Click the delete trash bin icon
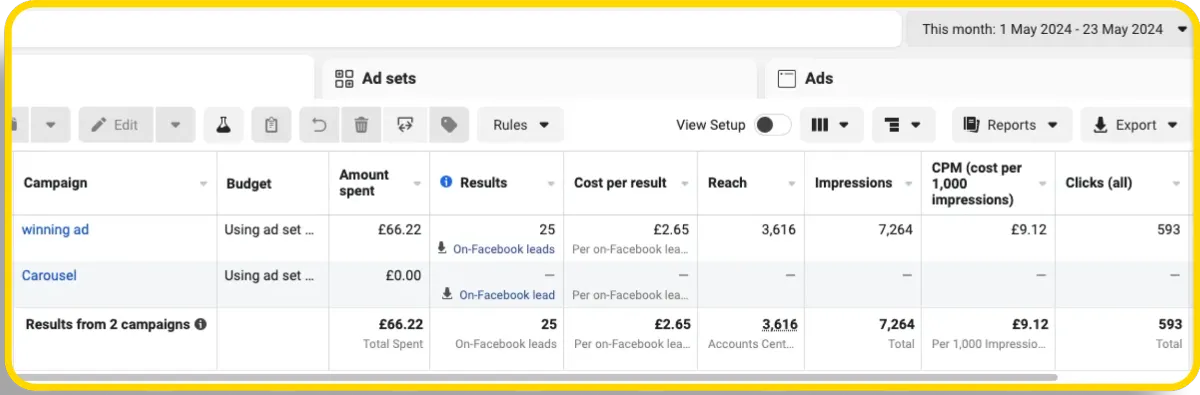Viewport: 1200px width, 395px height. (x=361, y=125)
